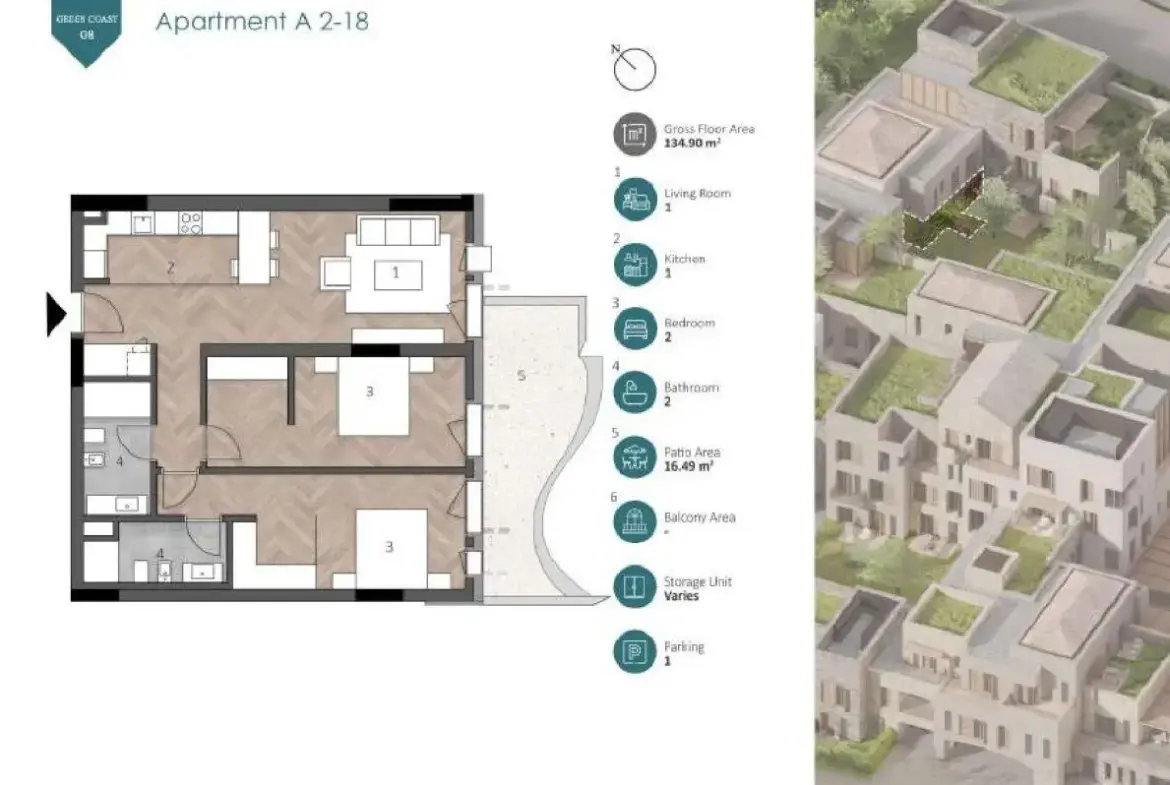Click the "Balcony Area" legend label
Image resolution: width=1170 pixels, height=785 pixels.
click(x=699, y=517)
